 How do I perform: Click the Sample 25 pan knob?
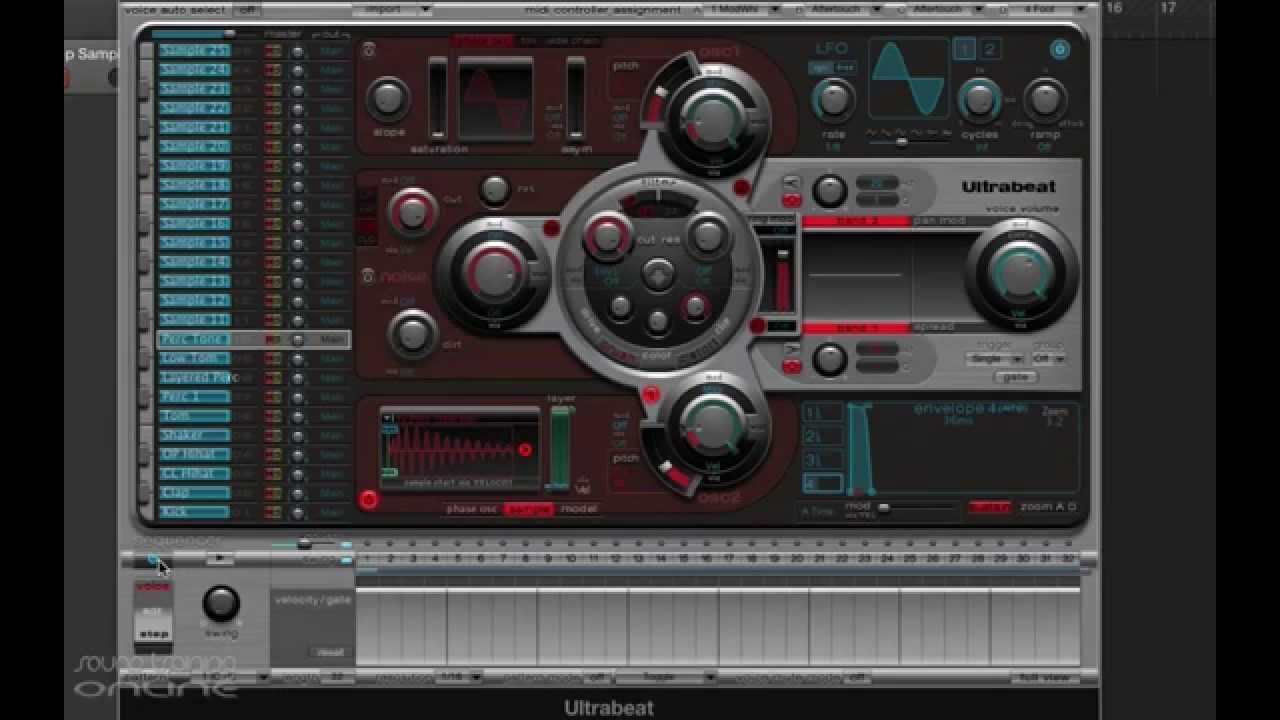pyautogui.click(x=297, y=51)
